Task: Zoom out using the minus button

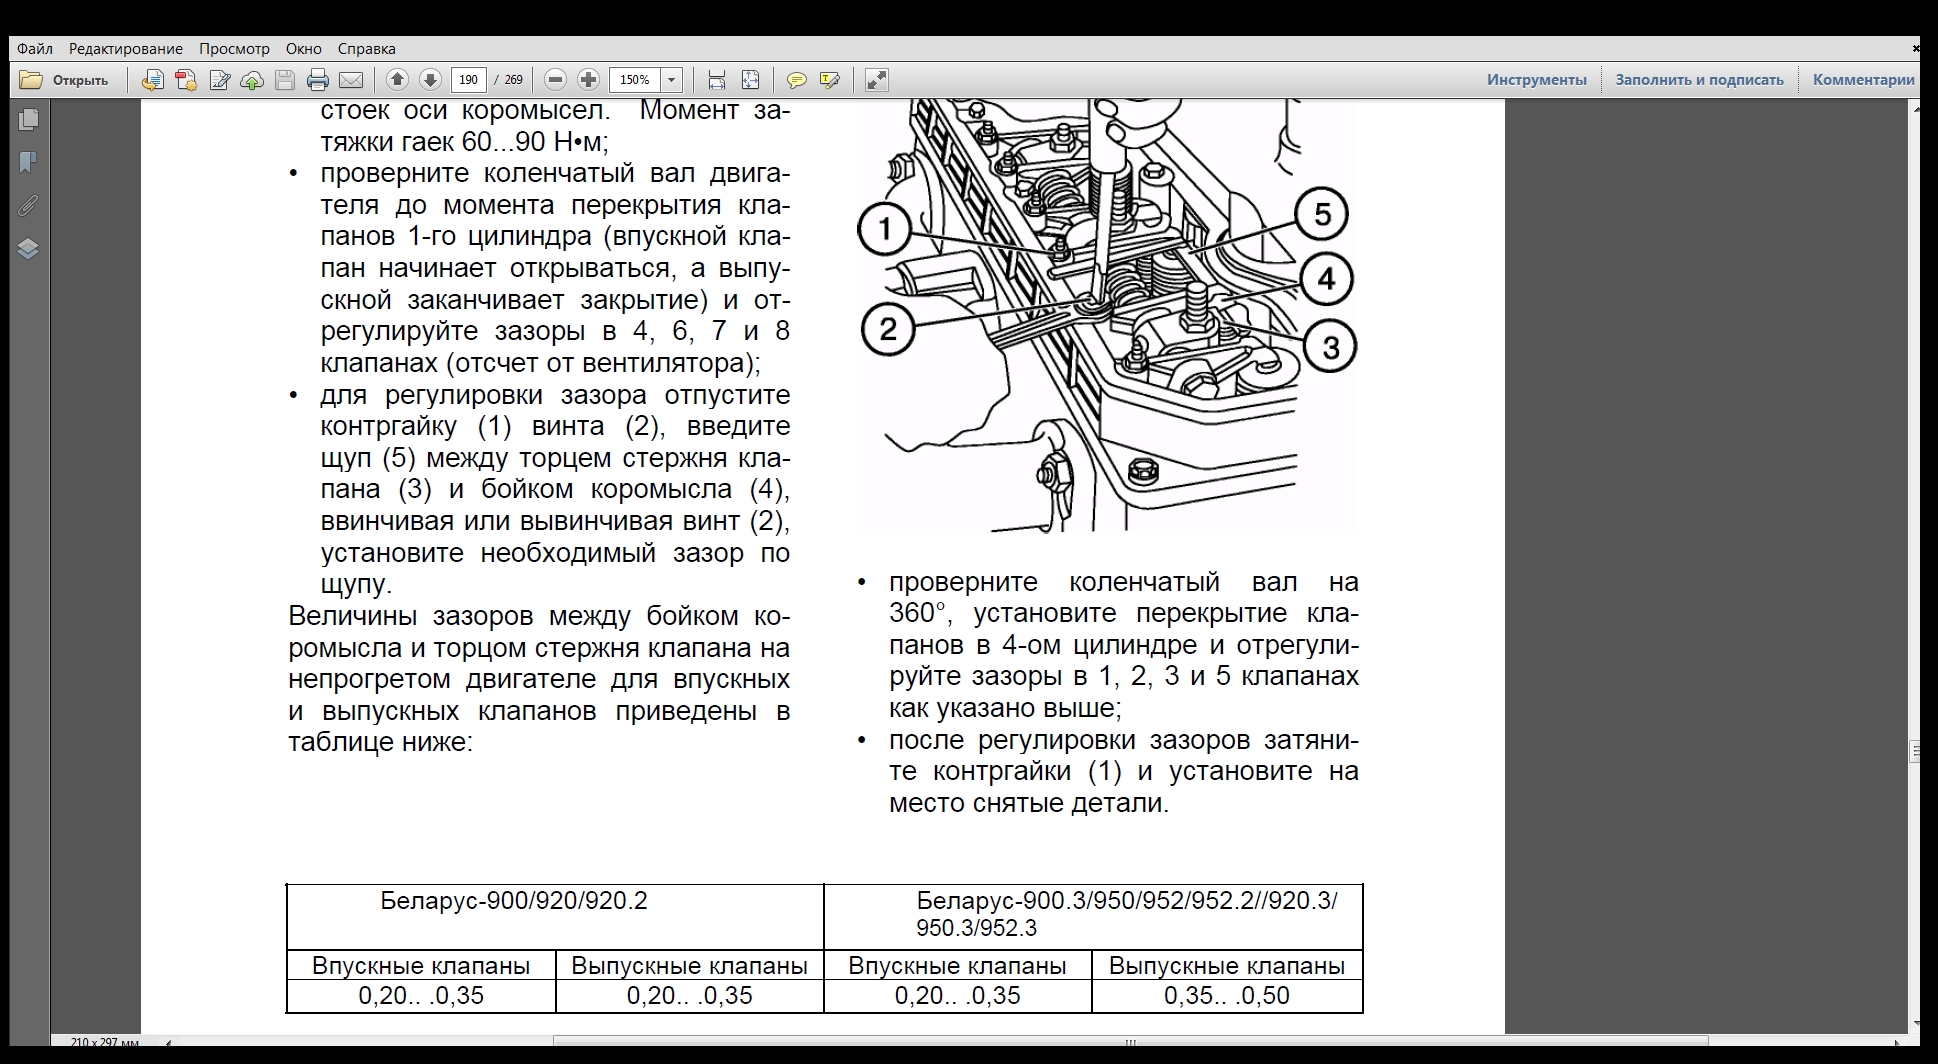Action: (556, 80)
